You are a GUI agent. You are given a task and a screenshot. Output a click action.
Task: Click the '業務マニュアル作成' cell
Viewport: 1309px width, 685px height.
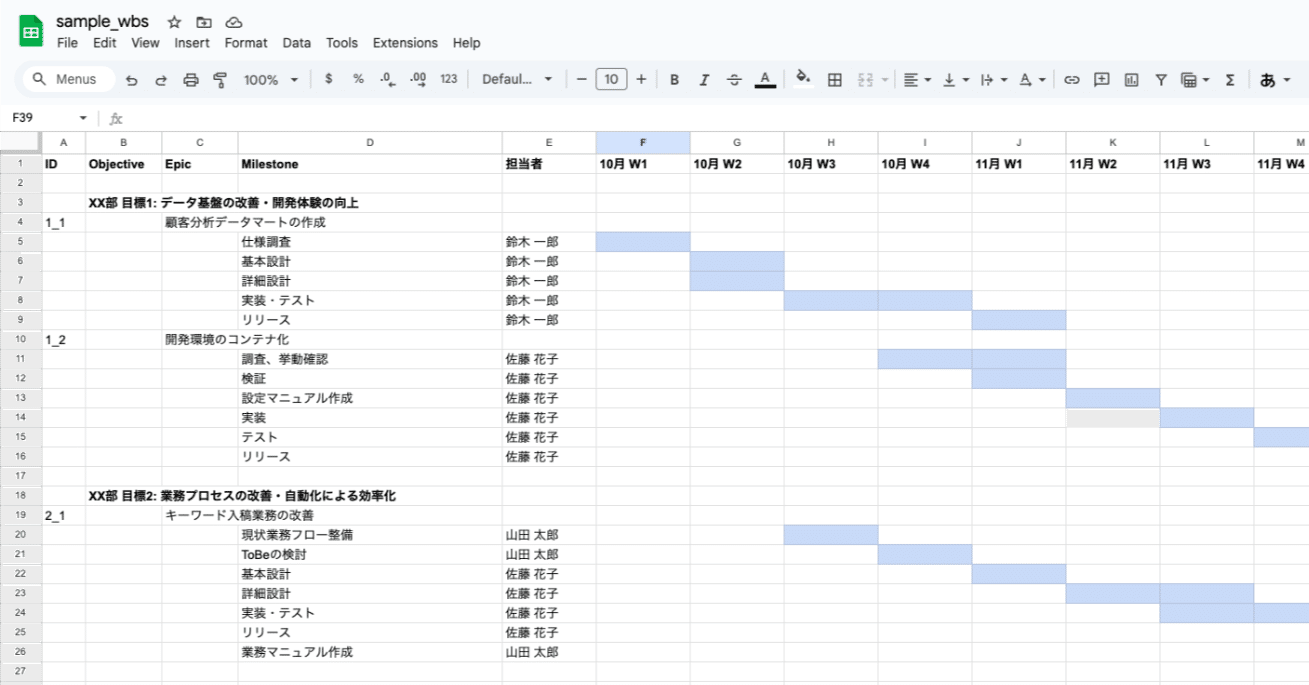370,652
